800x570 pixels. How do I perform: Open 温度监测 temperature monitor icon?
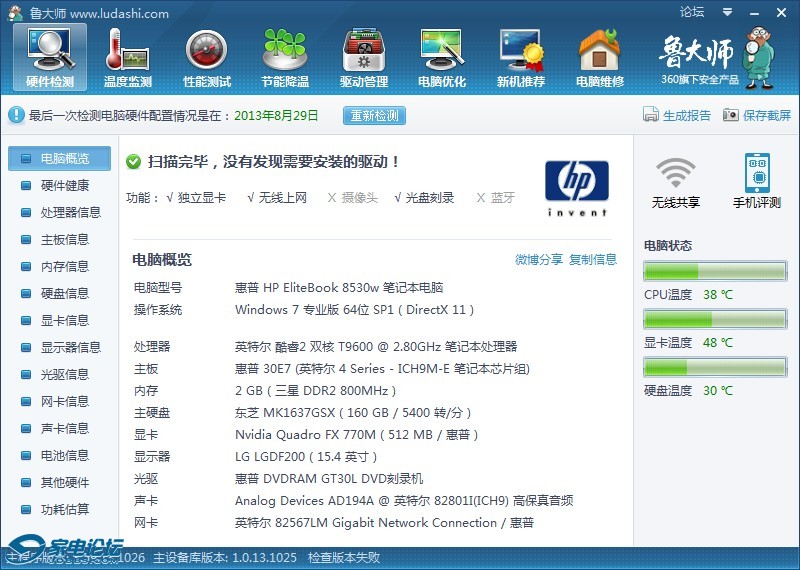(x=127, y=56)
